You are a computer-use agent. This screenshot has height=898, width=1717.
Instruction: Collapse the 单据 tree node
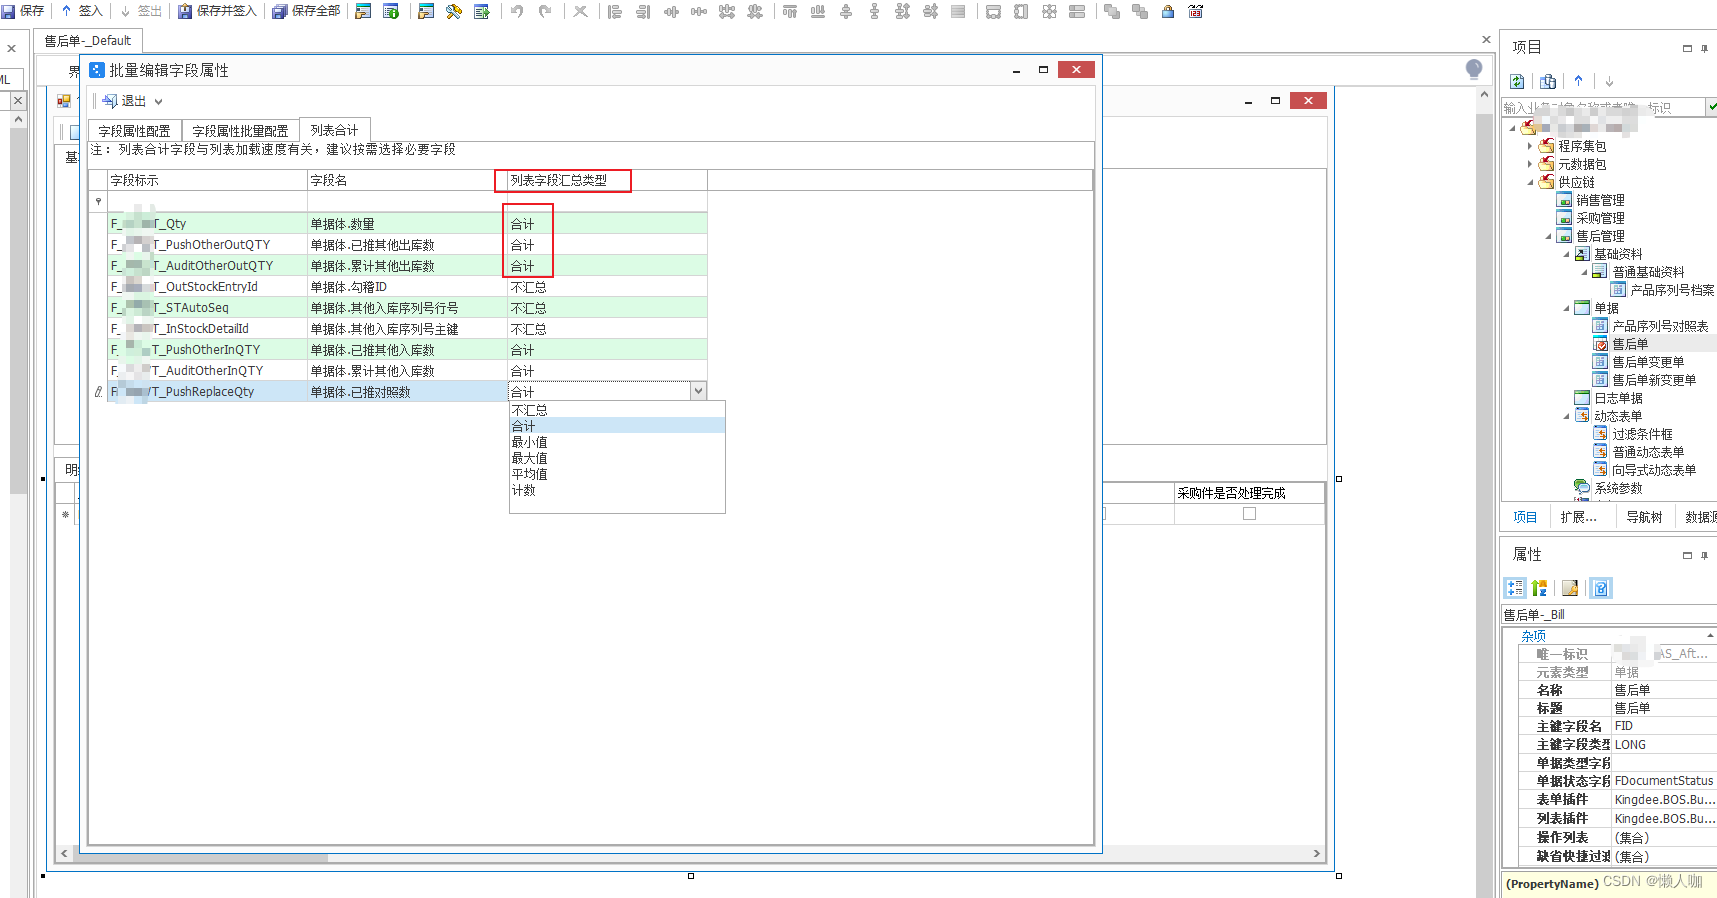click(1566, 308)
